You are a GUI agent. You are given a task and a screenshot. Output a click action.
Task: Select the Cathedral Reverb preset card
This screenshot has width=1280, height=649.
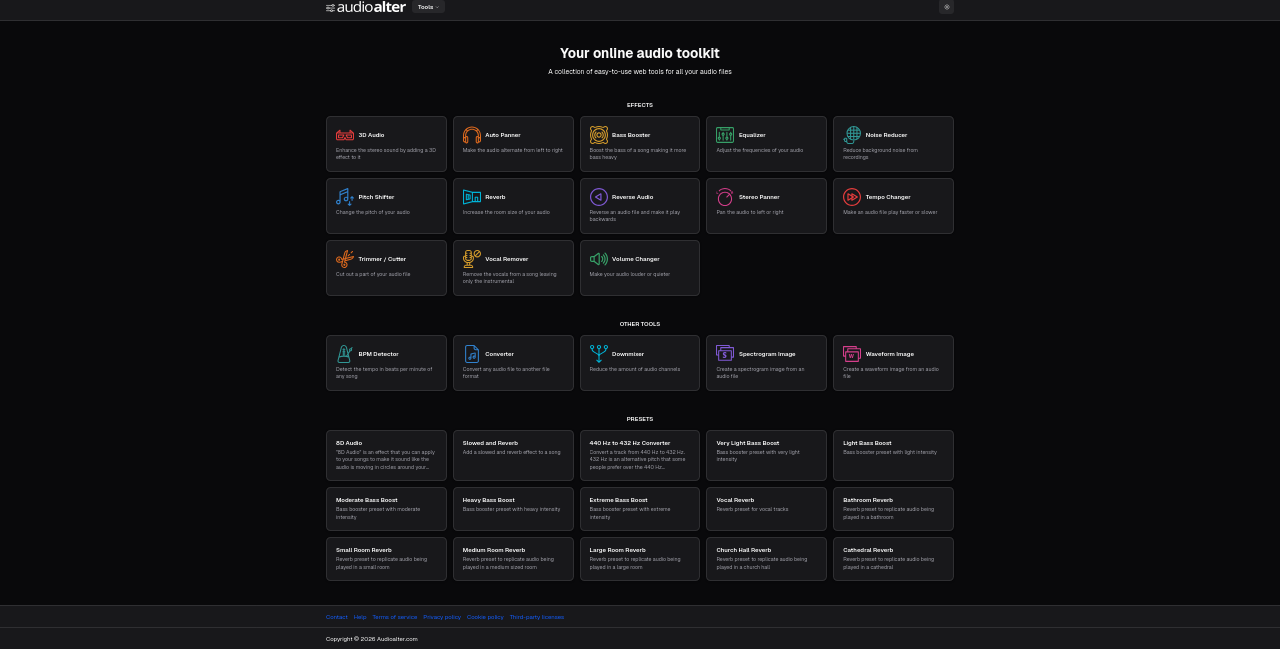892,559
